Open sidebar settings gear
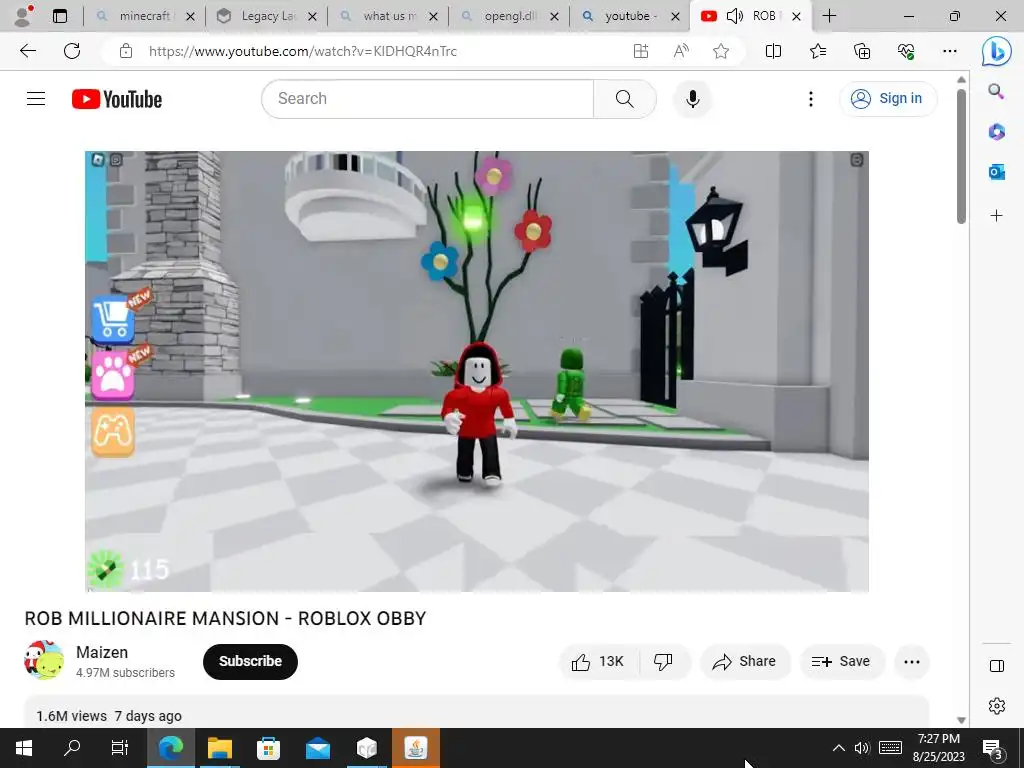This screenshot has height=768, width=1024. 996,706
